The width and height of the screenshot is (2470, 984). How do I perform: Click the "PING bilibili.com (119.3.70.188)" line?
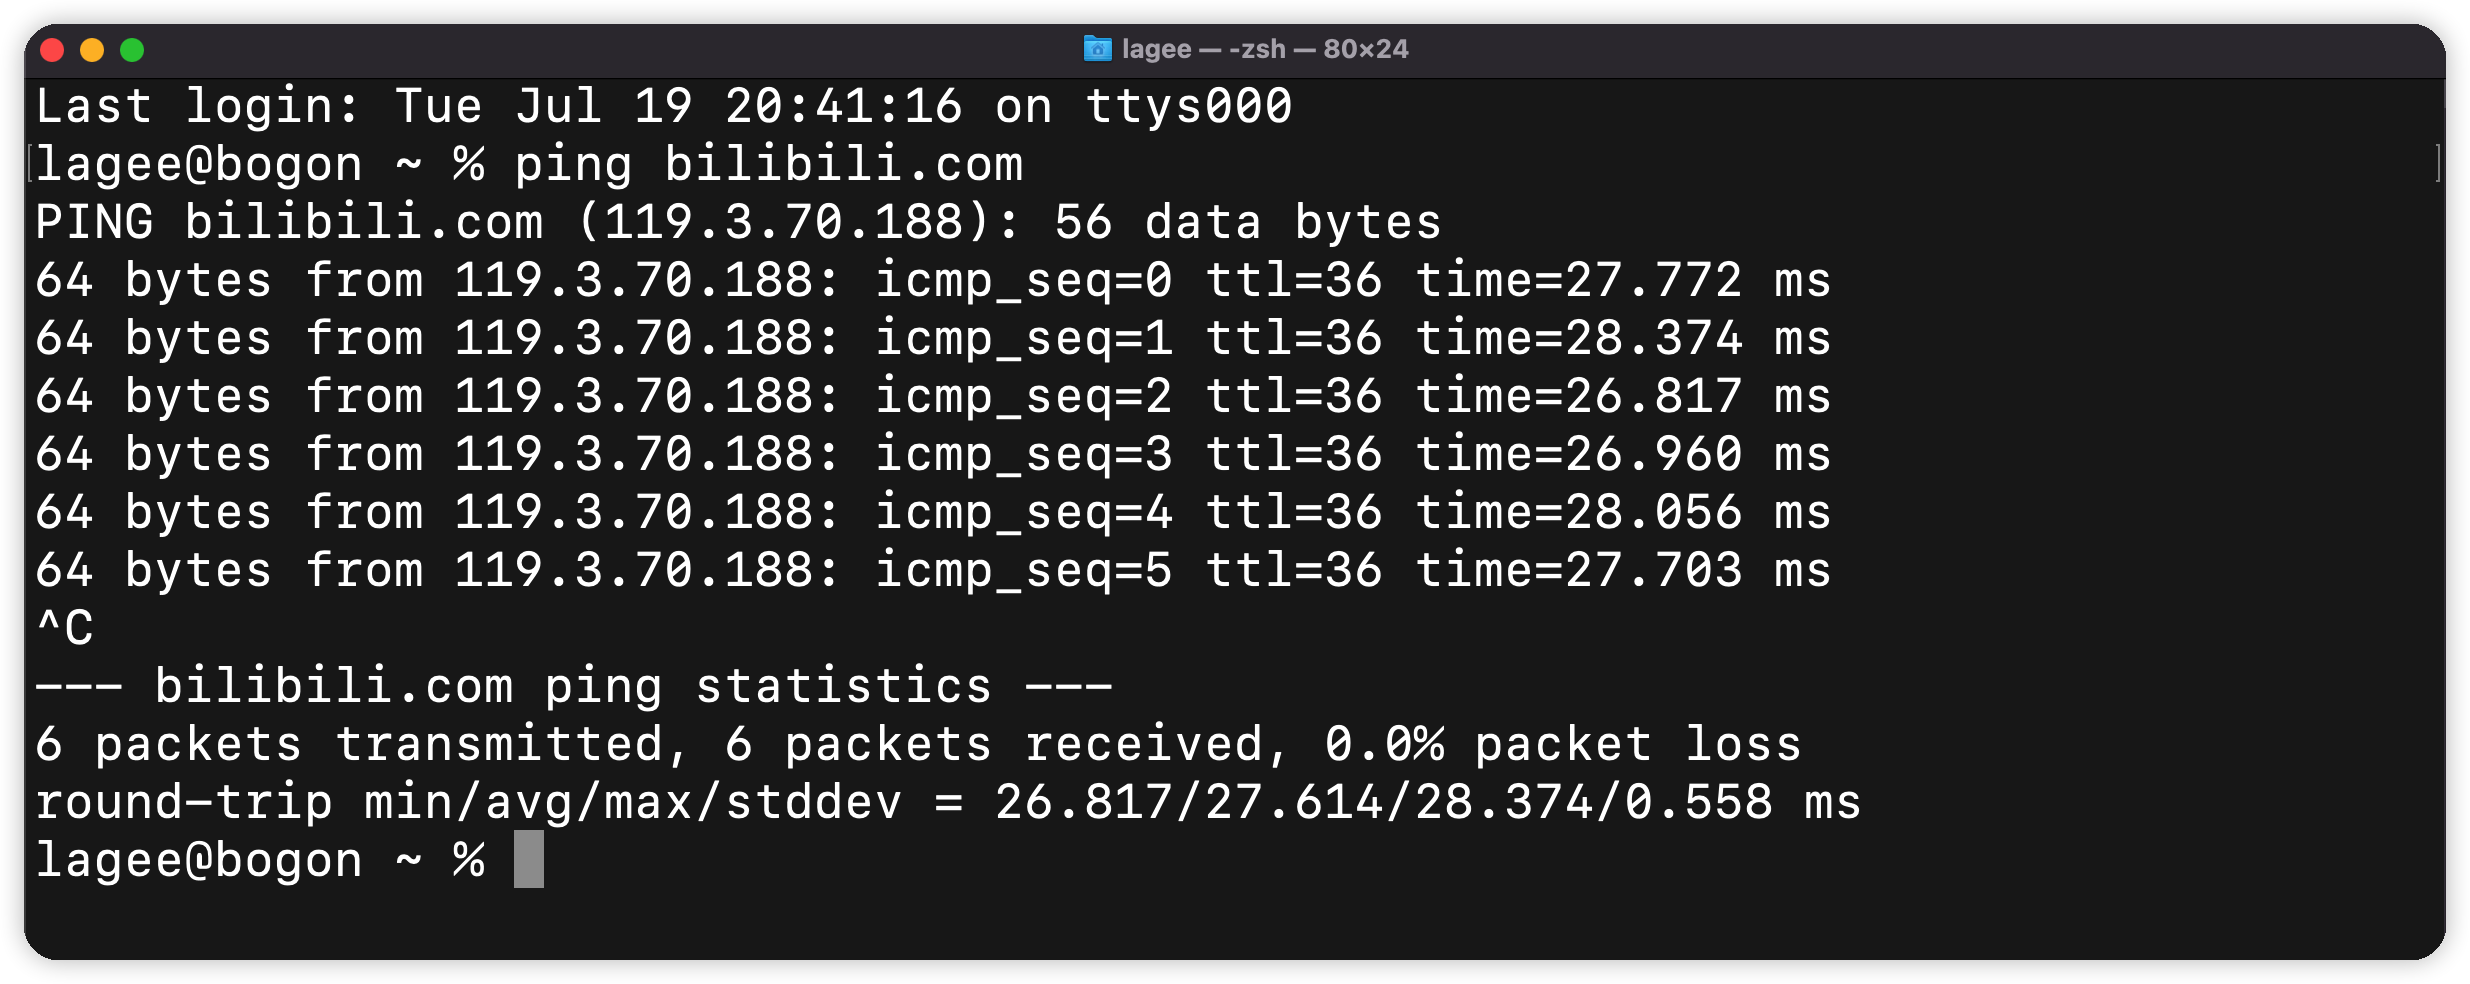[737, 223]
